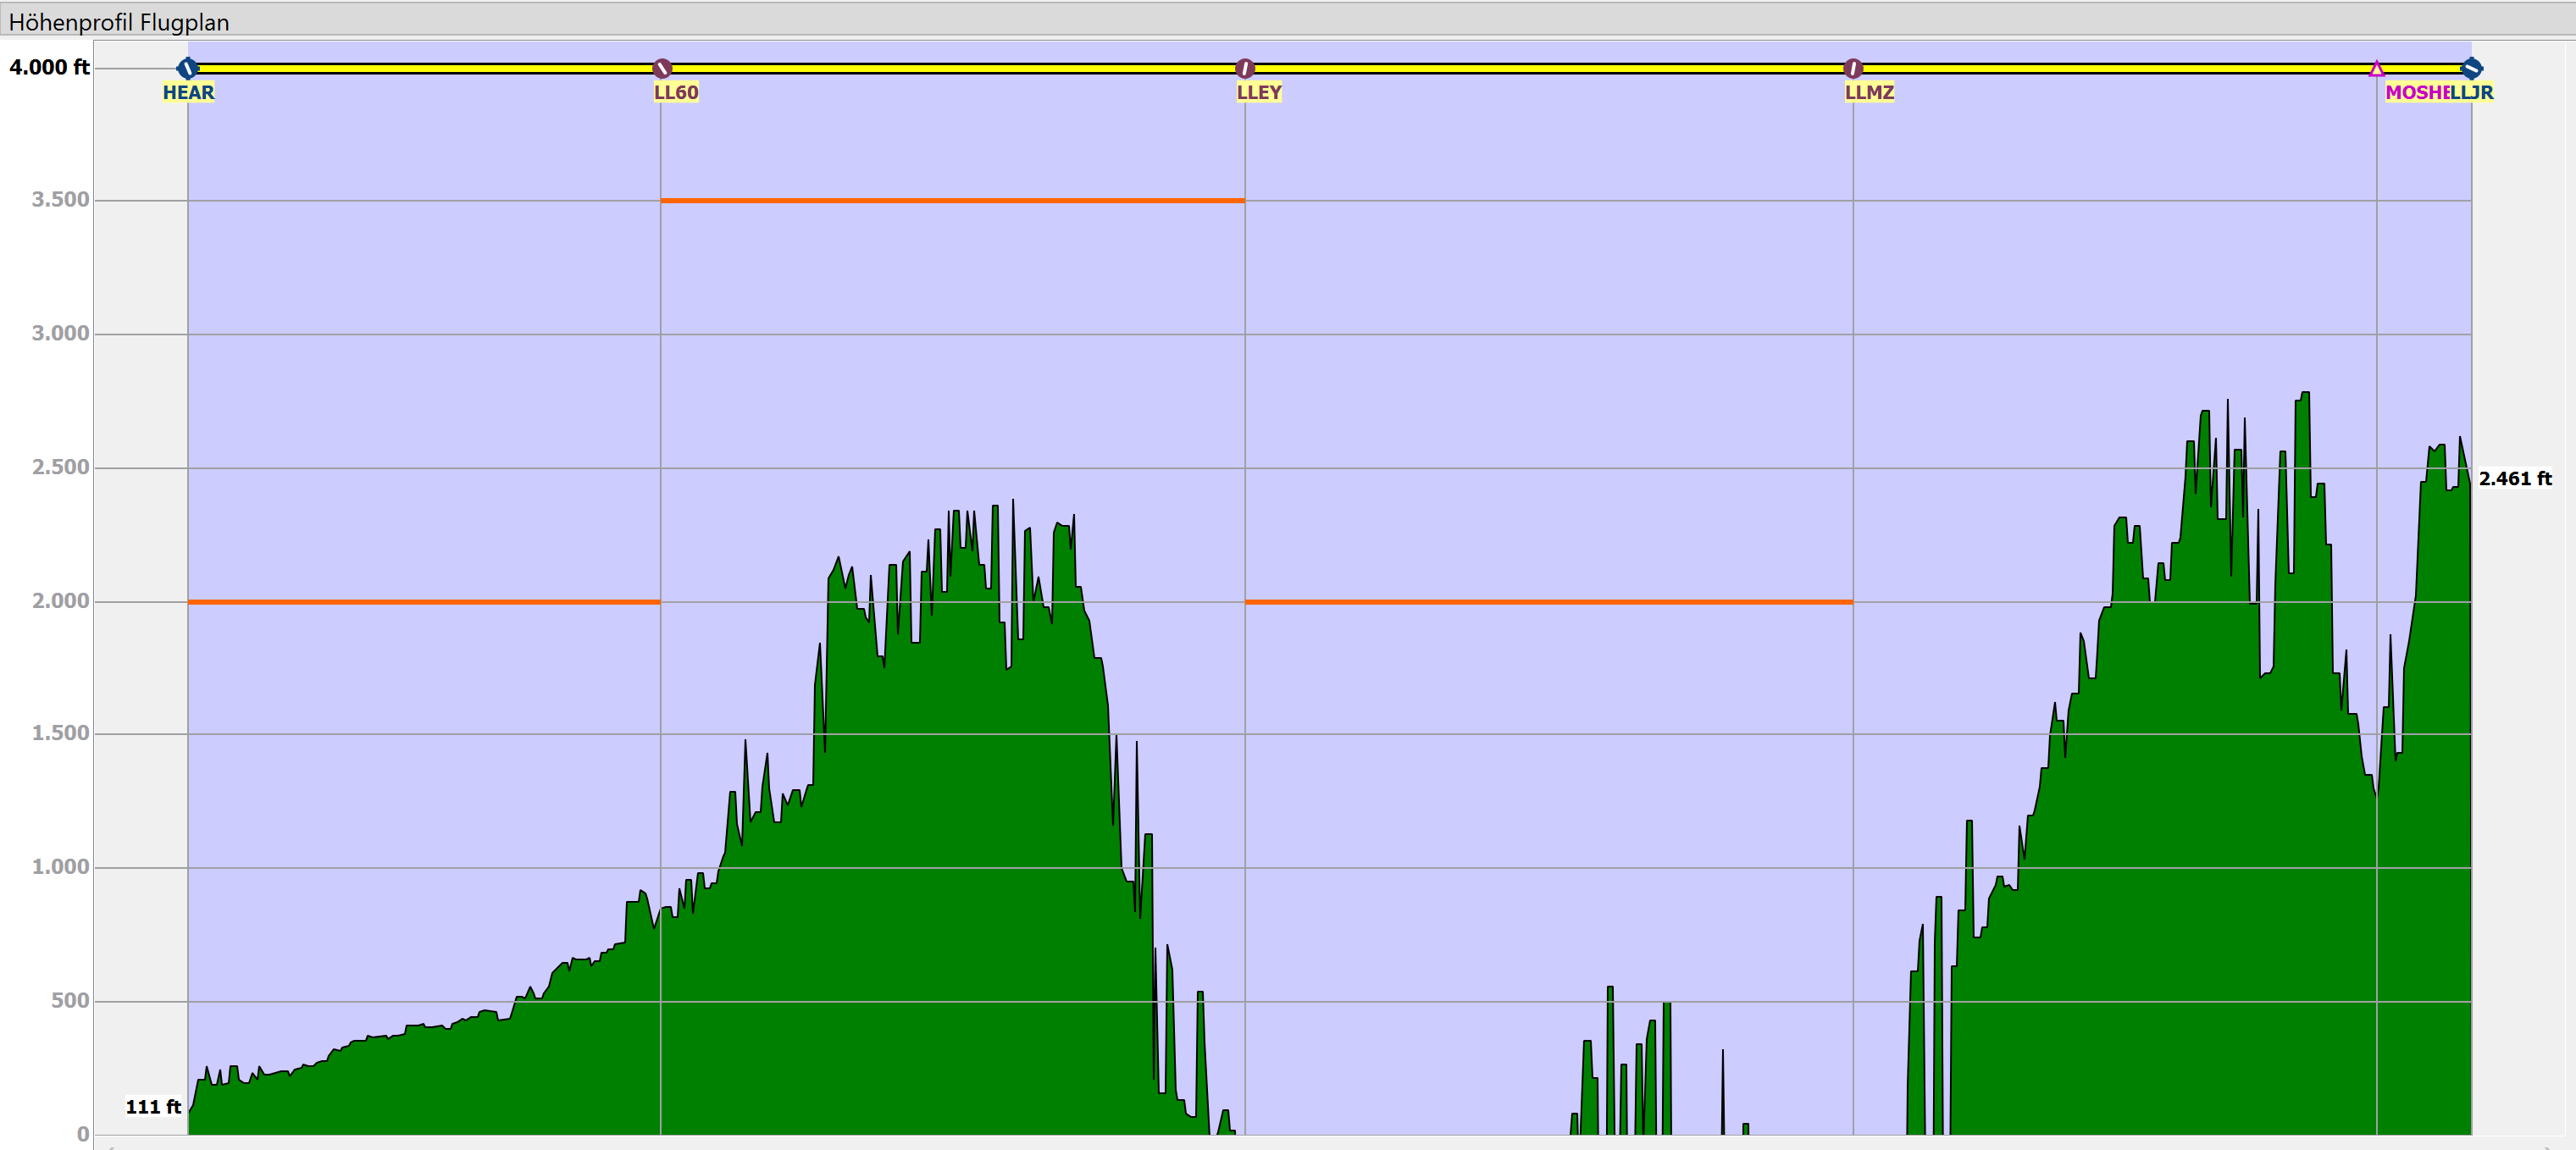The height and width of the screenshot is (1150, 2576).
Task: Click the LLMZ waypoint label
Action: click(x=1869, y=93)
